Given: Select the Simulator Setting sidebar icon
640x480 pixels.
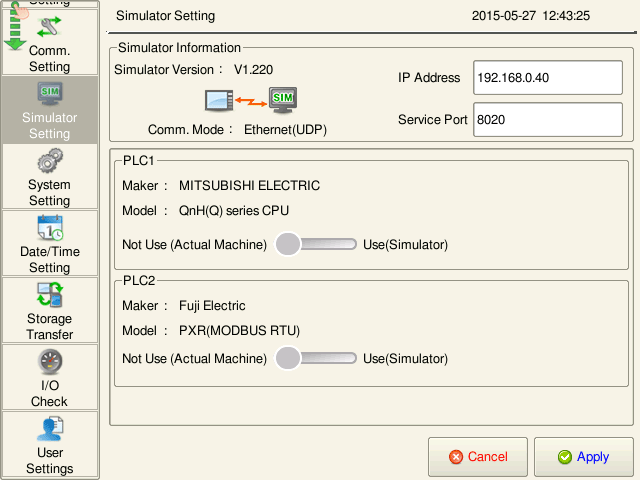Looking at the screenshot, I should pos(49,109).
